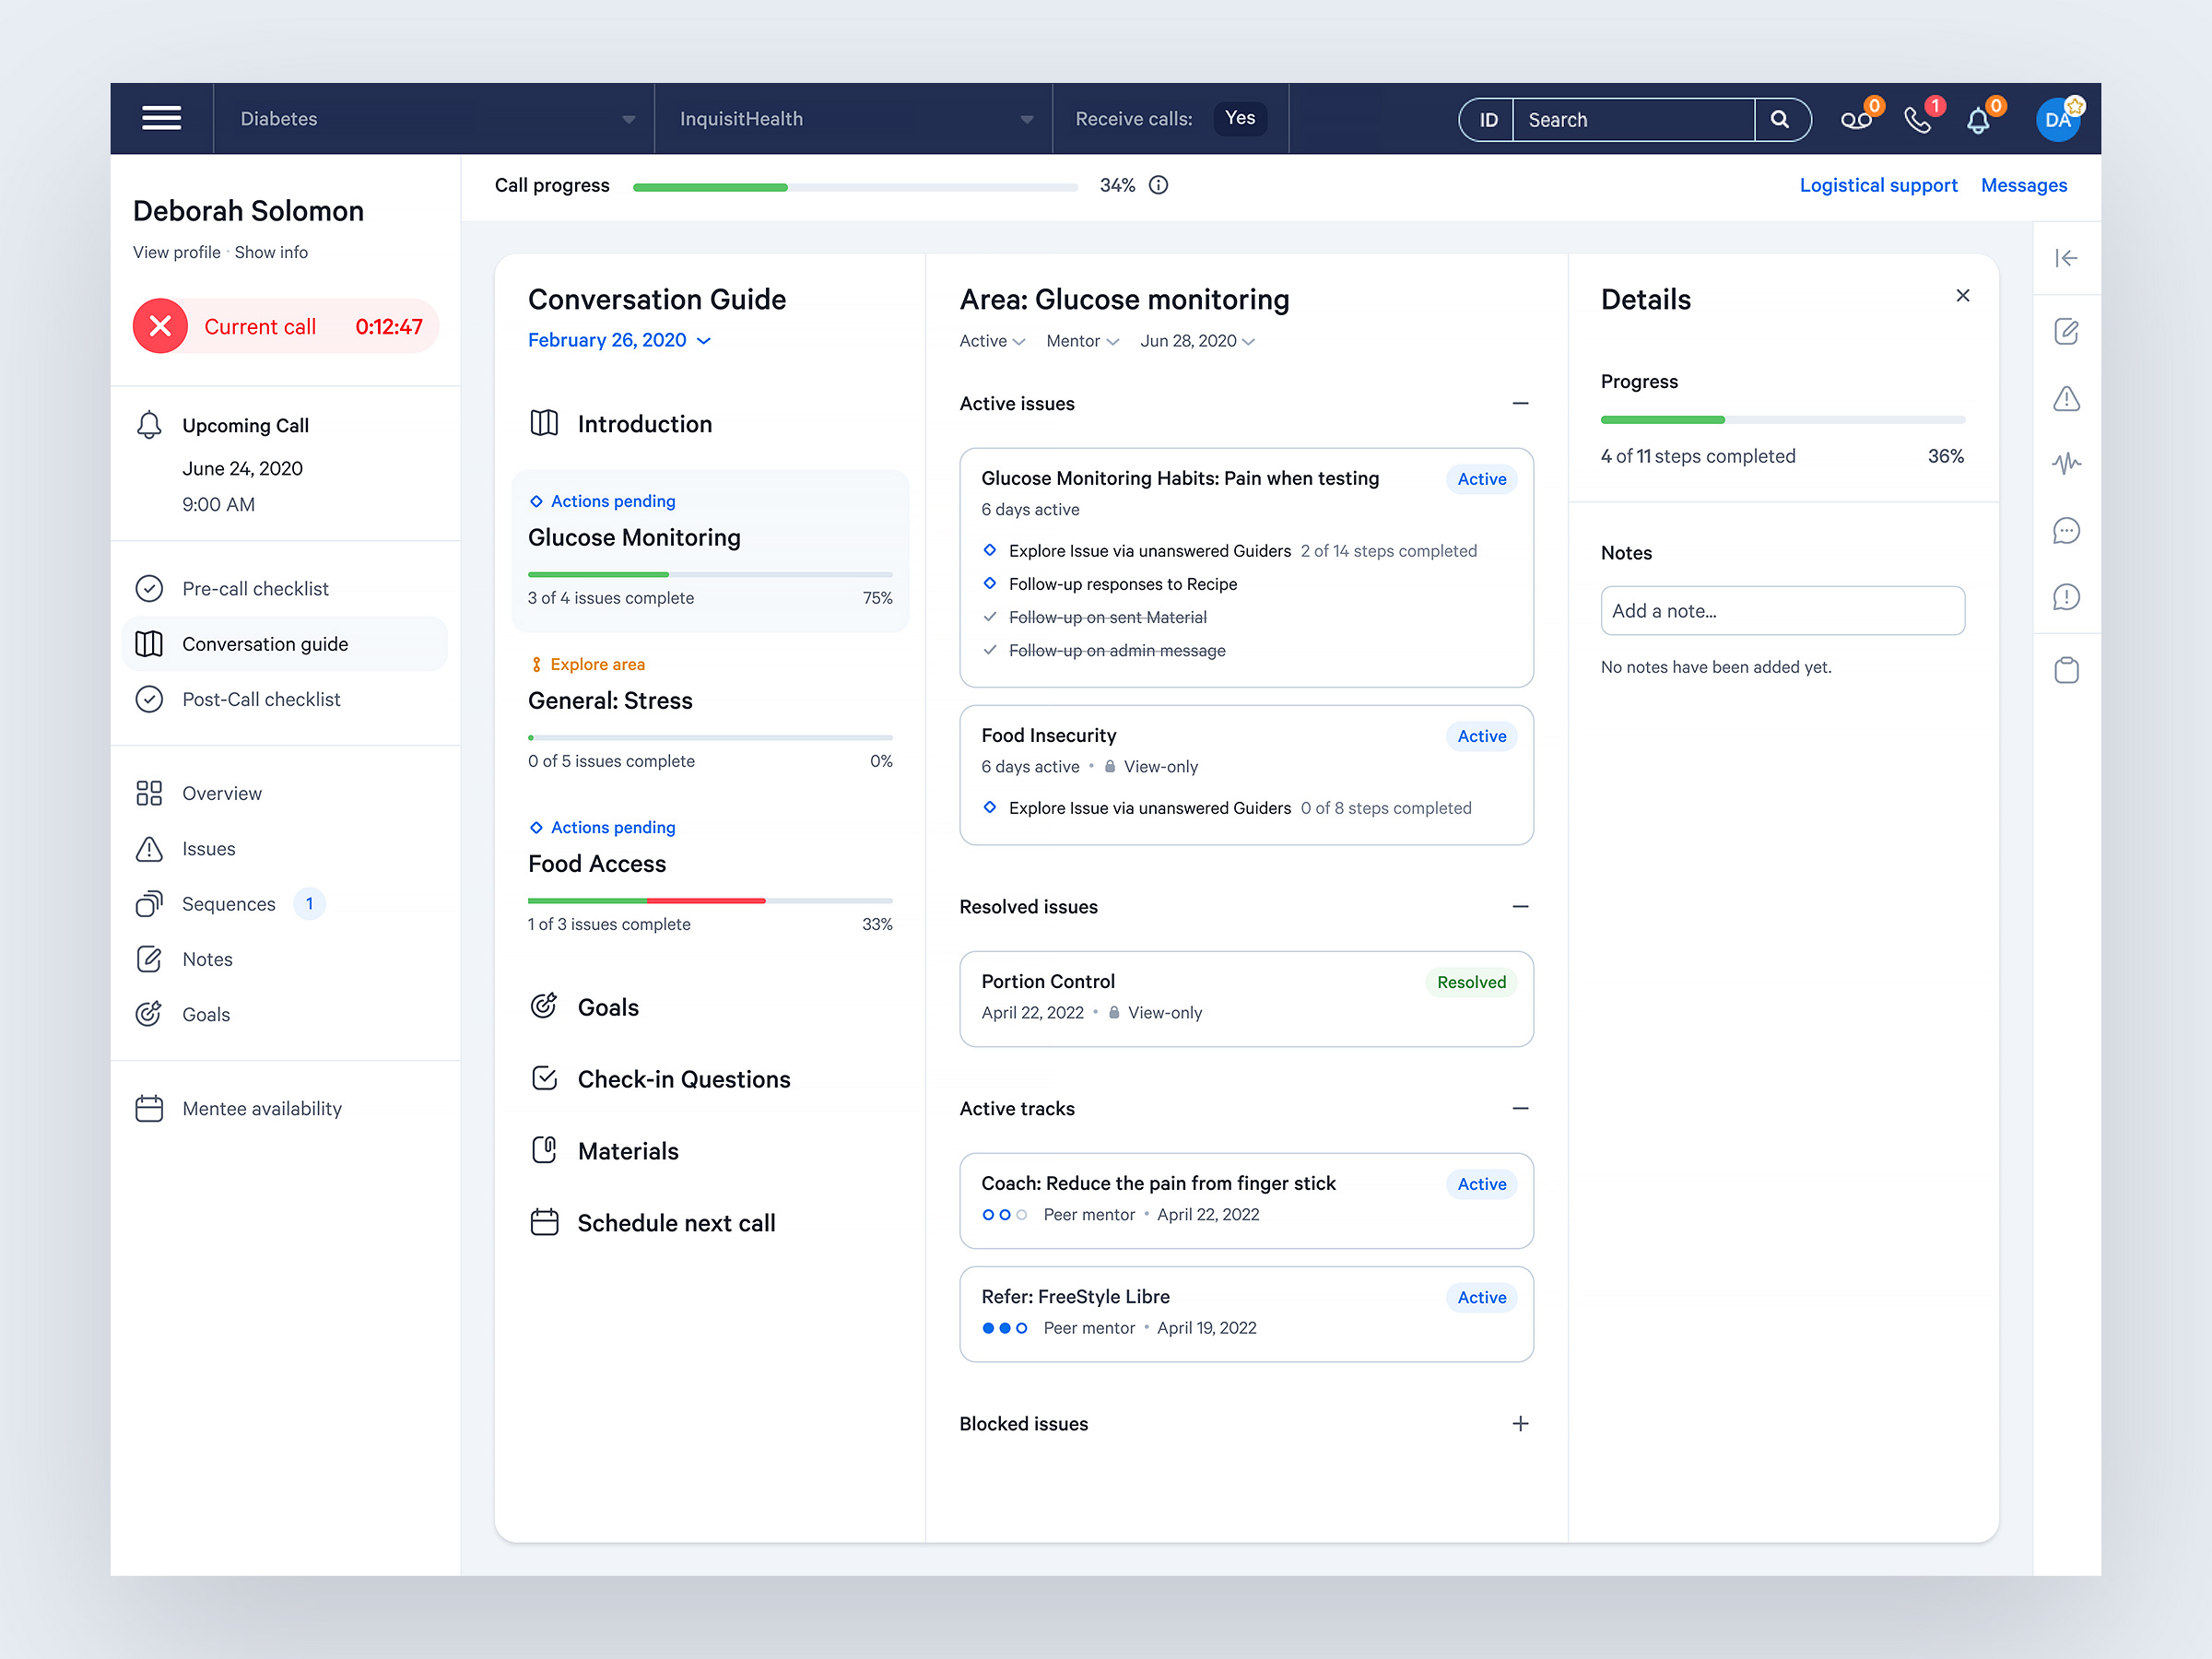This screenshot has width=2212, height=1659.
Task: Click the Logistical support link
Action: [x=1878, y=185]
